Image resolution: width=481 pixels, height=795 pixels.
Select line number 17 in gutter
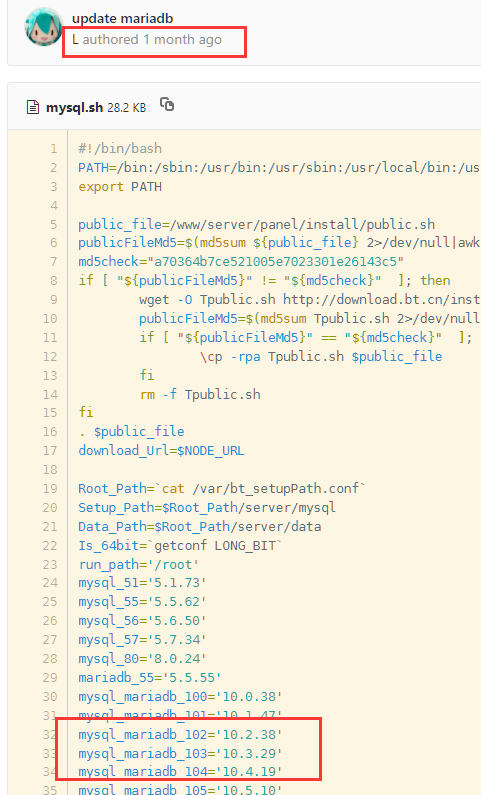(50, 451)
